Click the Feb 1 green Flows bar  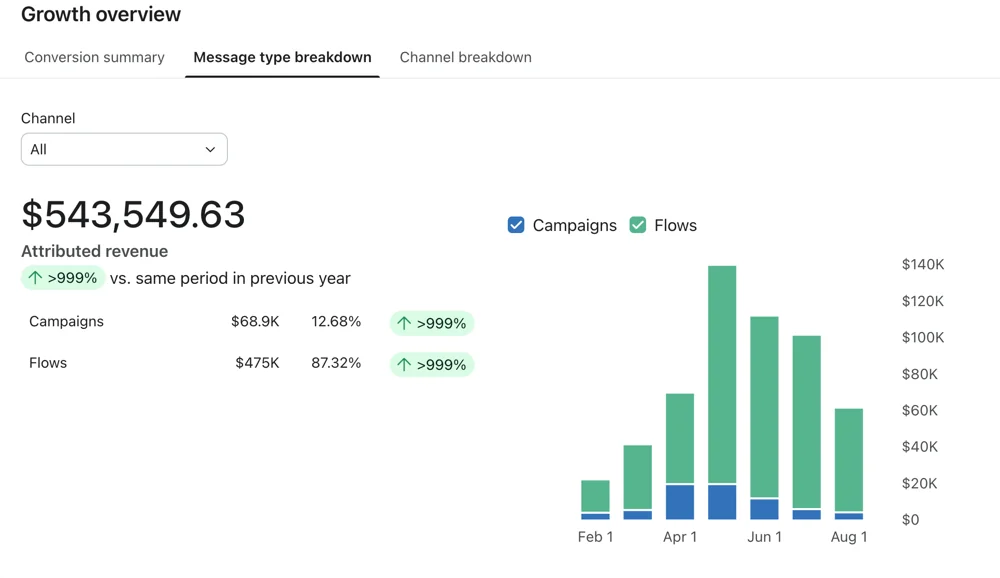(x=595, y=496)
